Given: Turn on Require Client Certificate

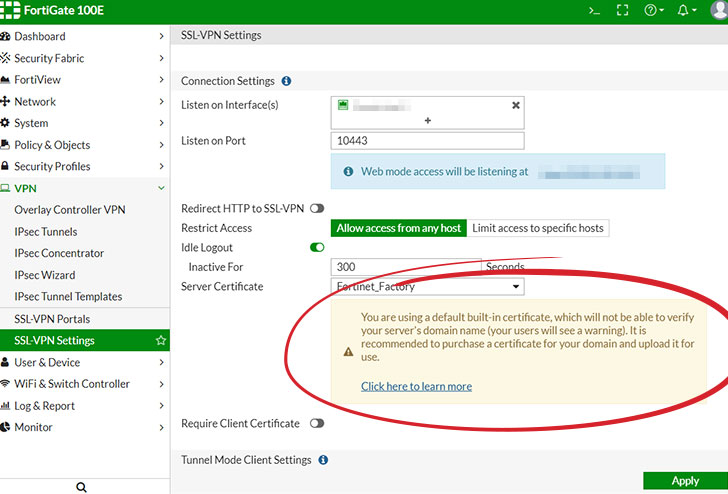Looking at the screenshot, I should (317, 423).
